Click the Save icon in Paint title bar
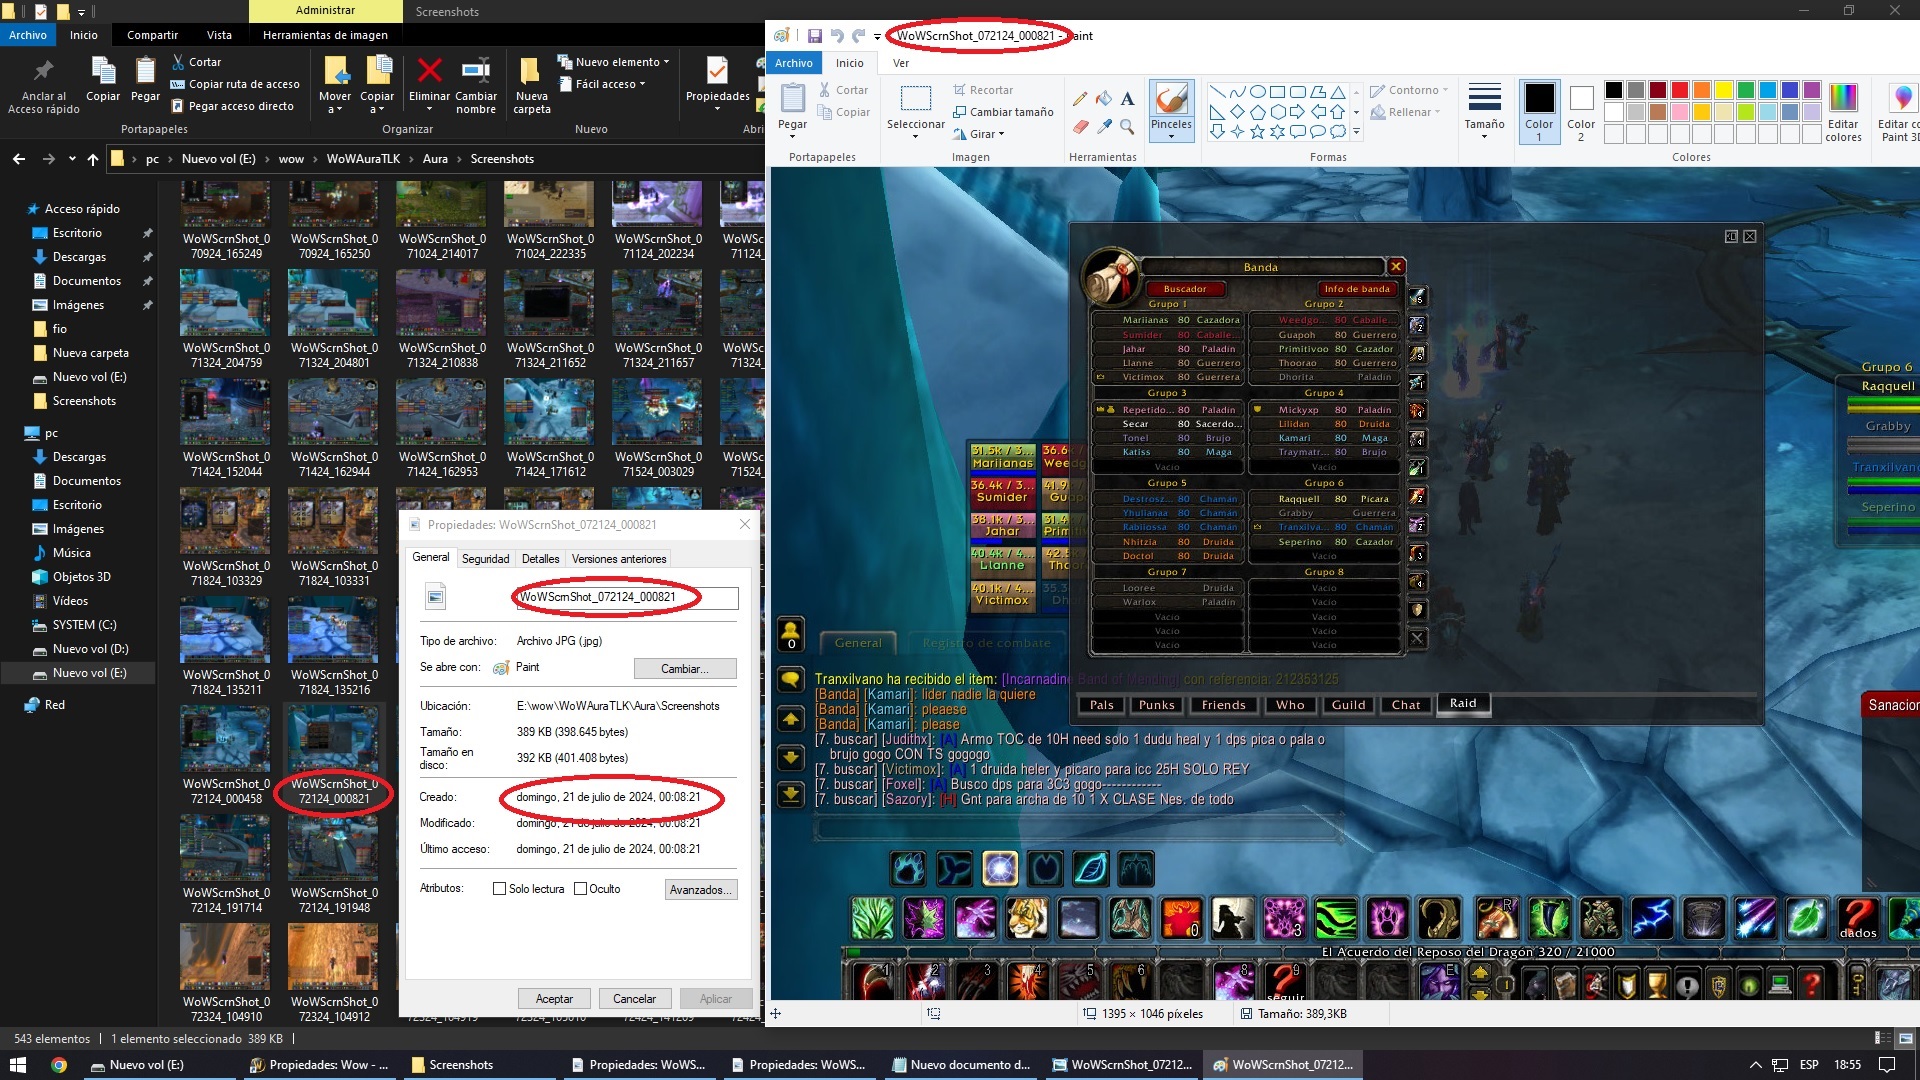The height and width of the screenshot is (1080, 1920). click(814, 36)
